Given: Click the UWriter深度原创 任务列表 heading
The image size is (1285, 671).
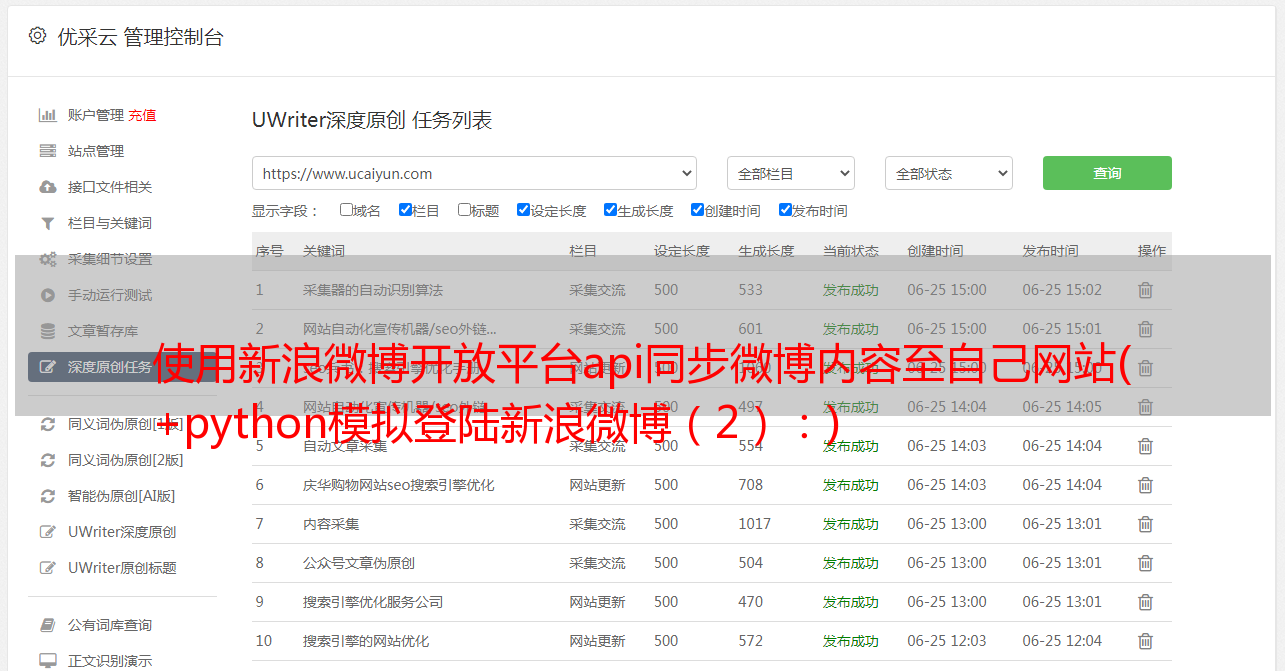Looking at the screenshot, I should coord(372,121).
